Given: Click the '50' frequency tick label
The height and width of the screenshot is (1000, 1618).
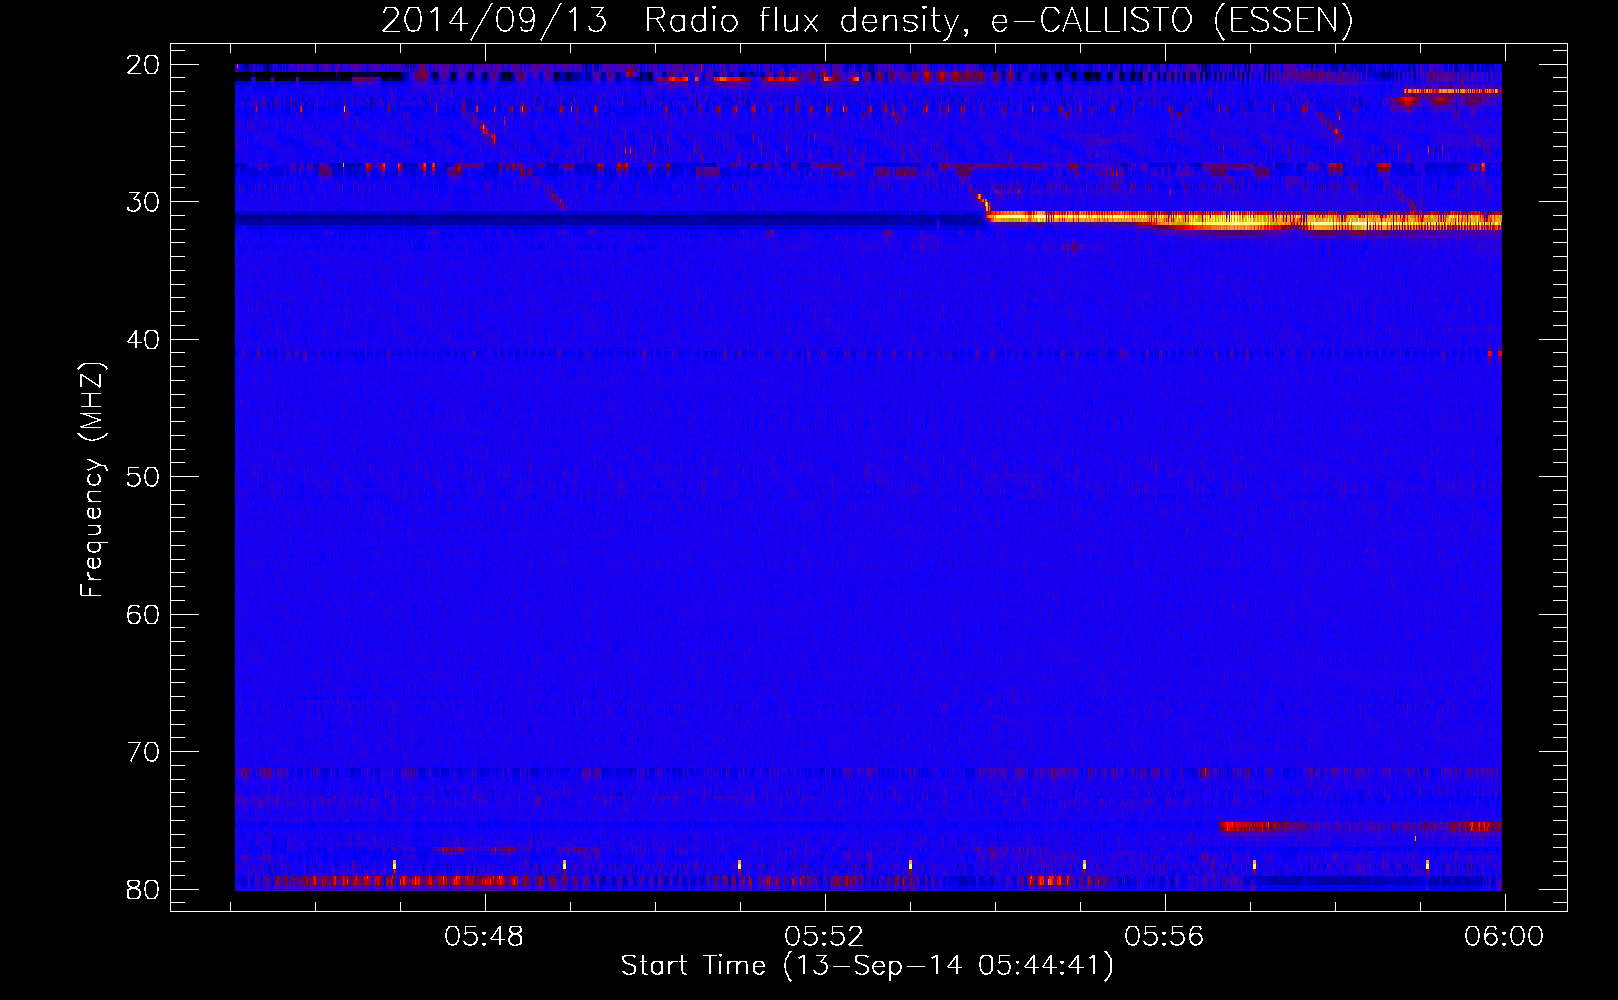Looking at the screenshot, I should (143, 477).
